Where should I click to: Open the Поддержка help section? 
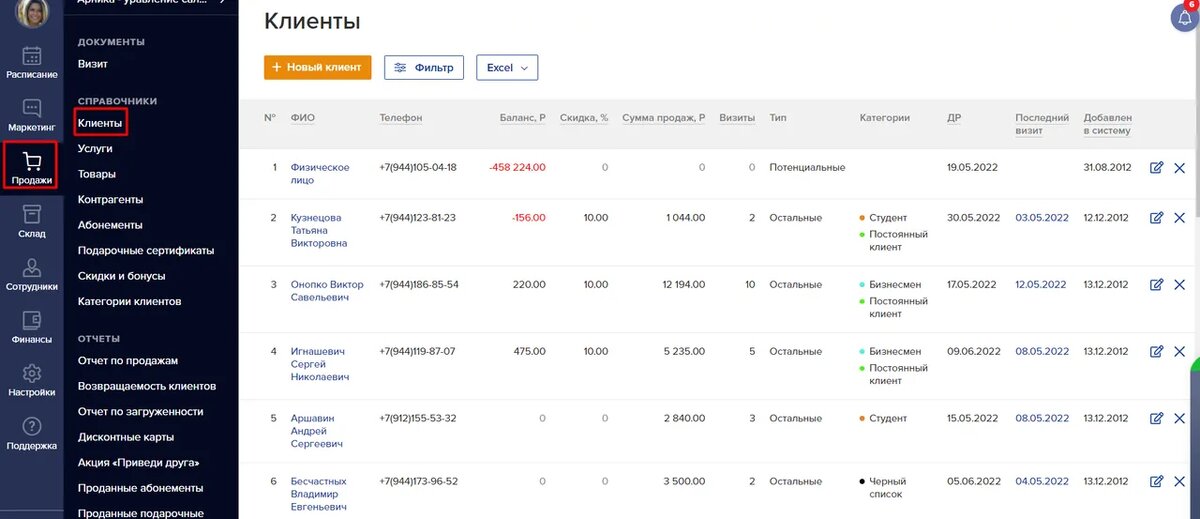point(31,433)
